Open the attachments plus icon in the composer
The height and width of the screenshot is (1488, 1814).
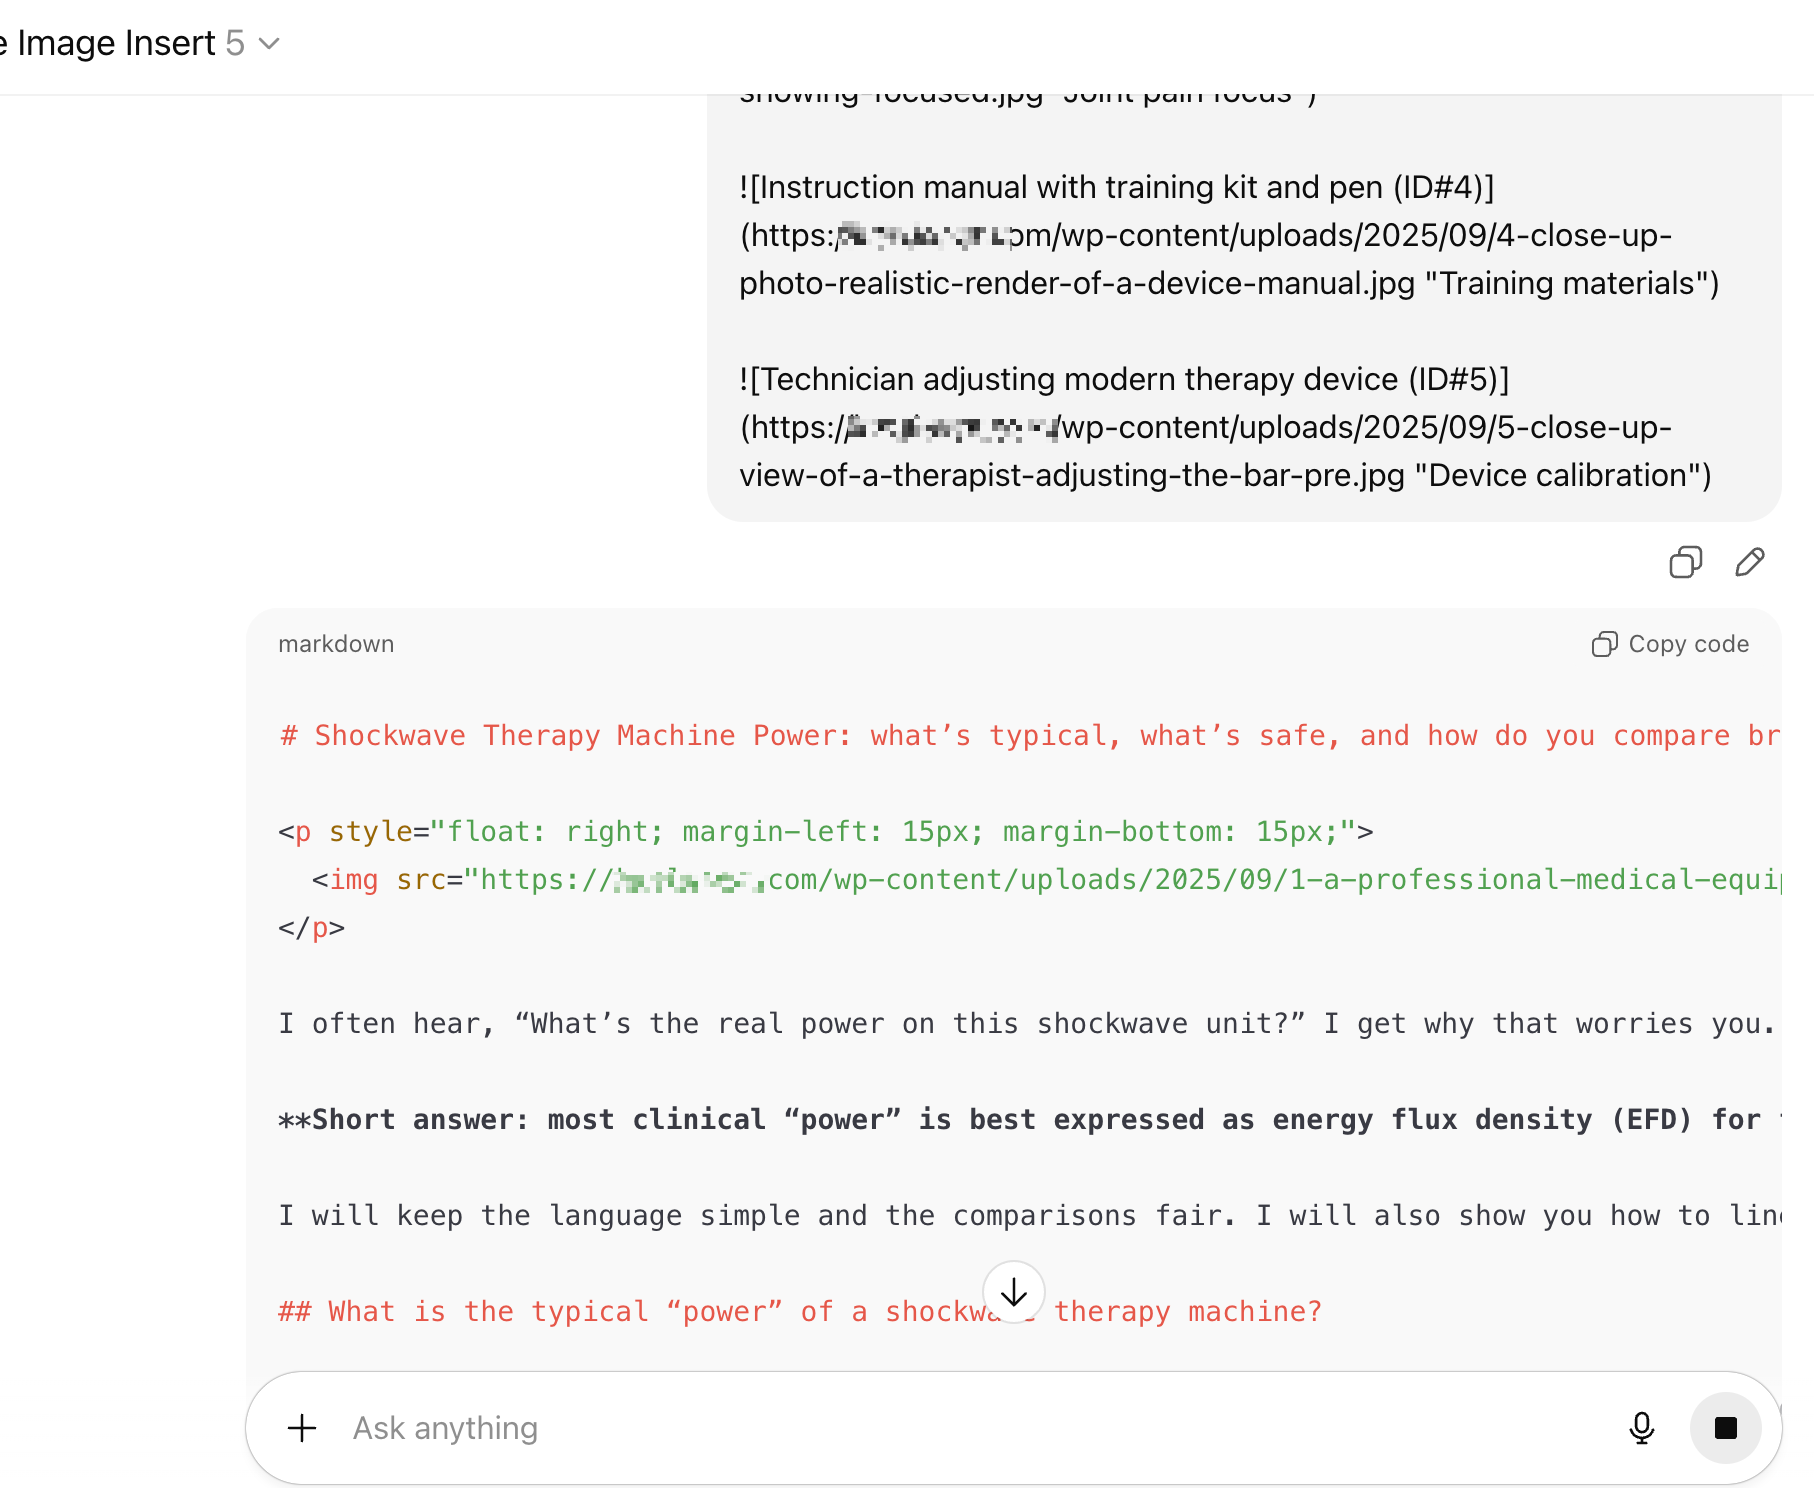tap(302, 1428)
